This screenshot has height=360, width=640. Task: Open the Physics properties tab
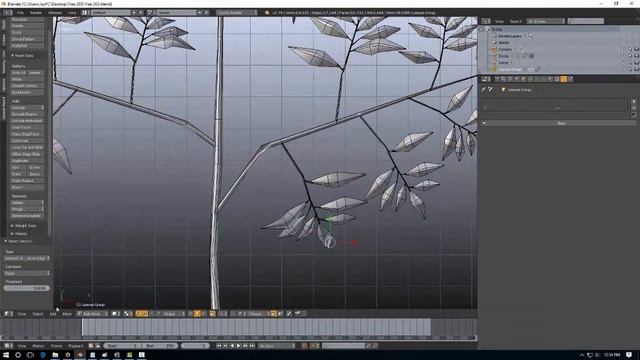click(x=571, y=79)
